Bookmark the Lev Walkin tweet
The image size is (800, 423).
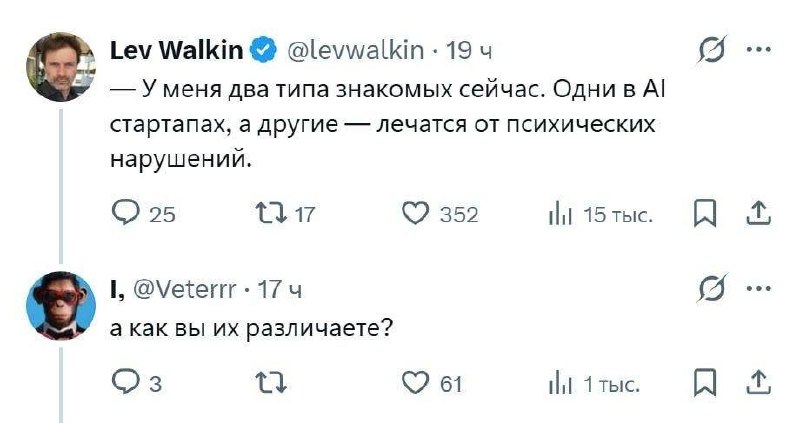pyautogui.click(x=705, y=214)
